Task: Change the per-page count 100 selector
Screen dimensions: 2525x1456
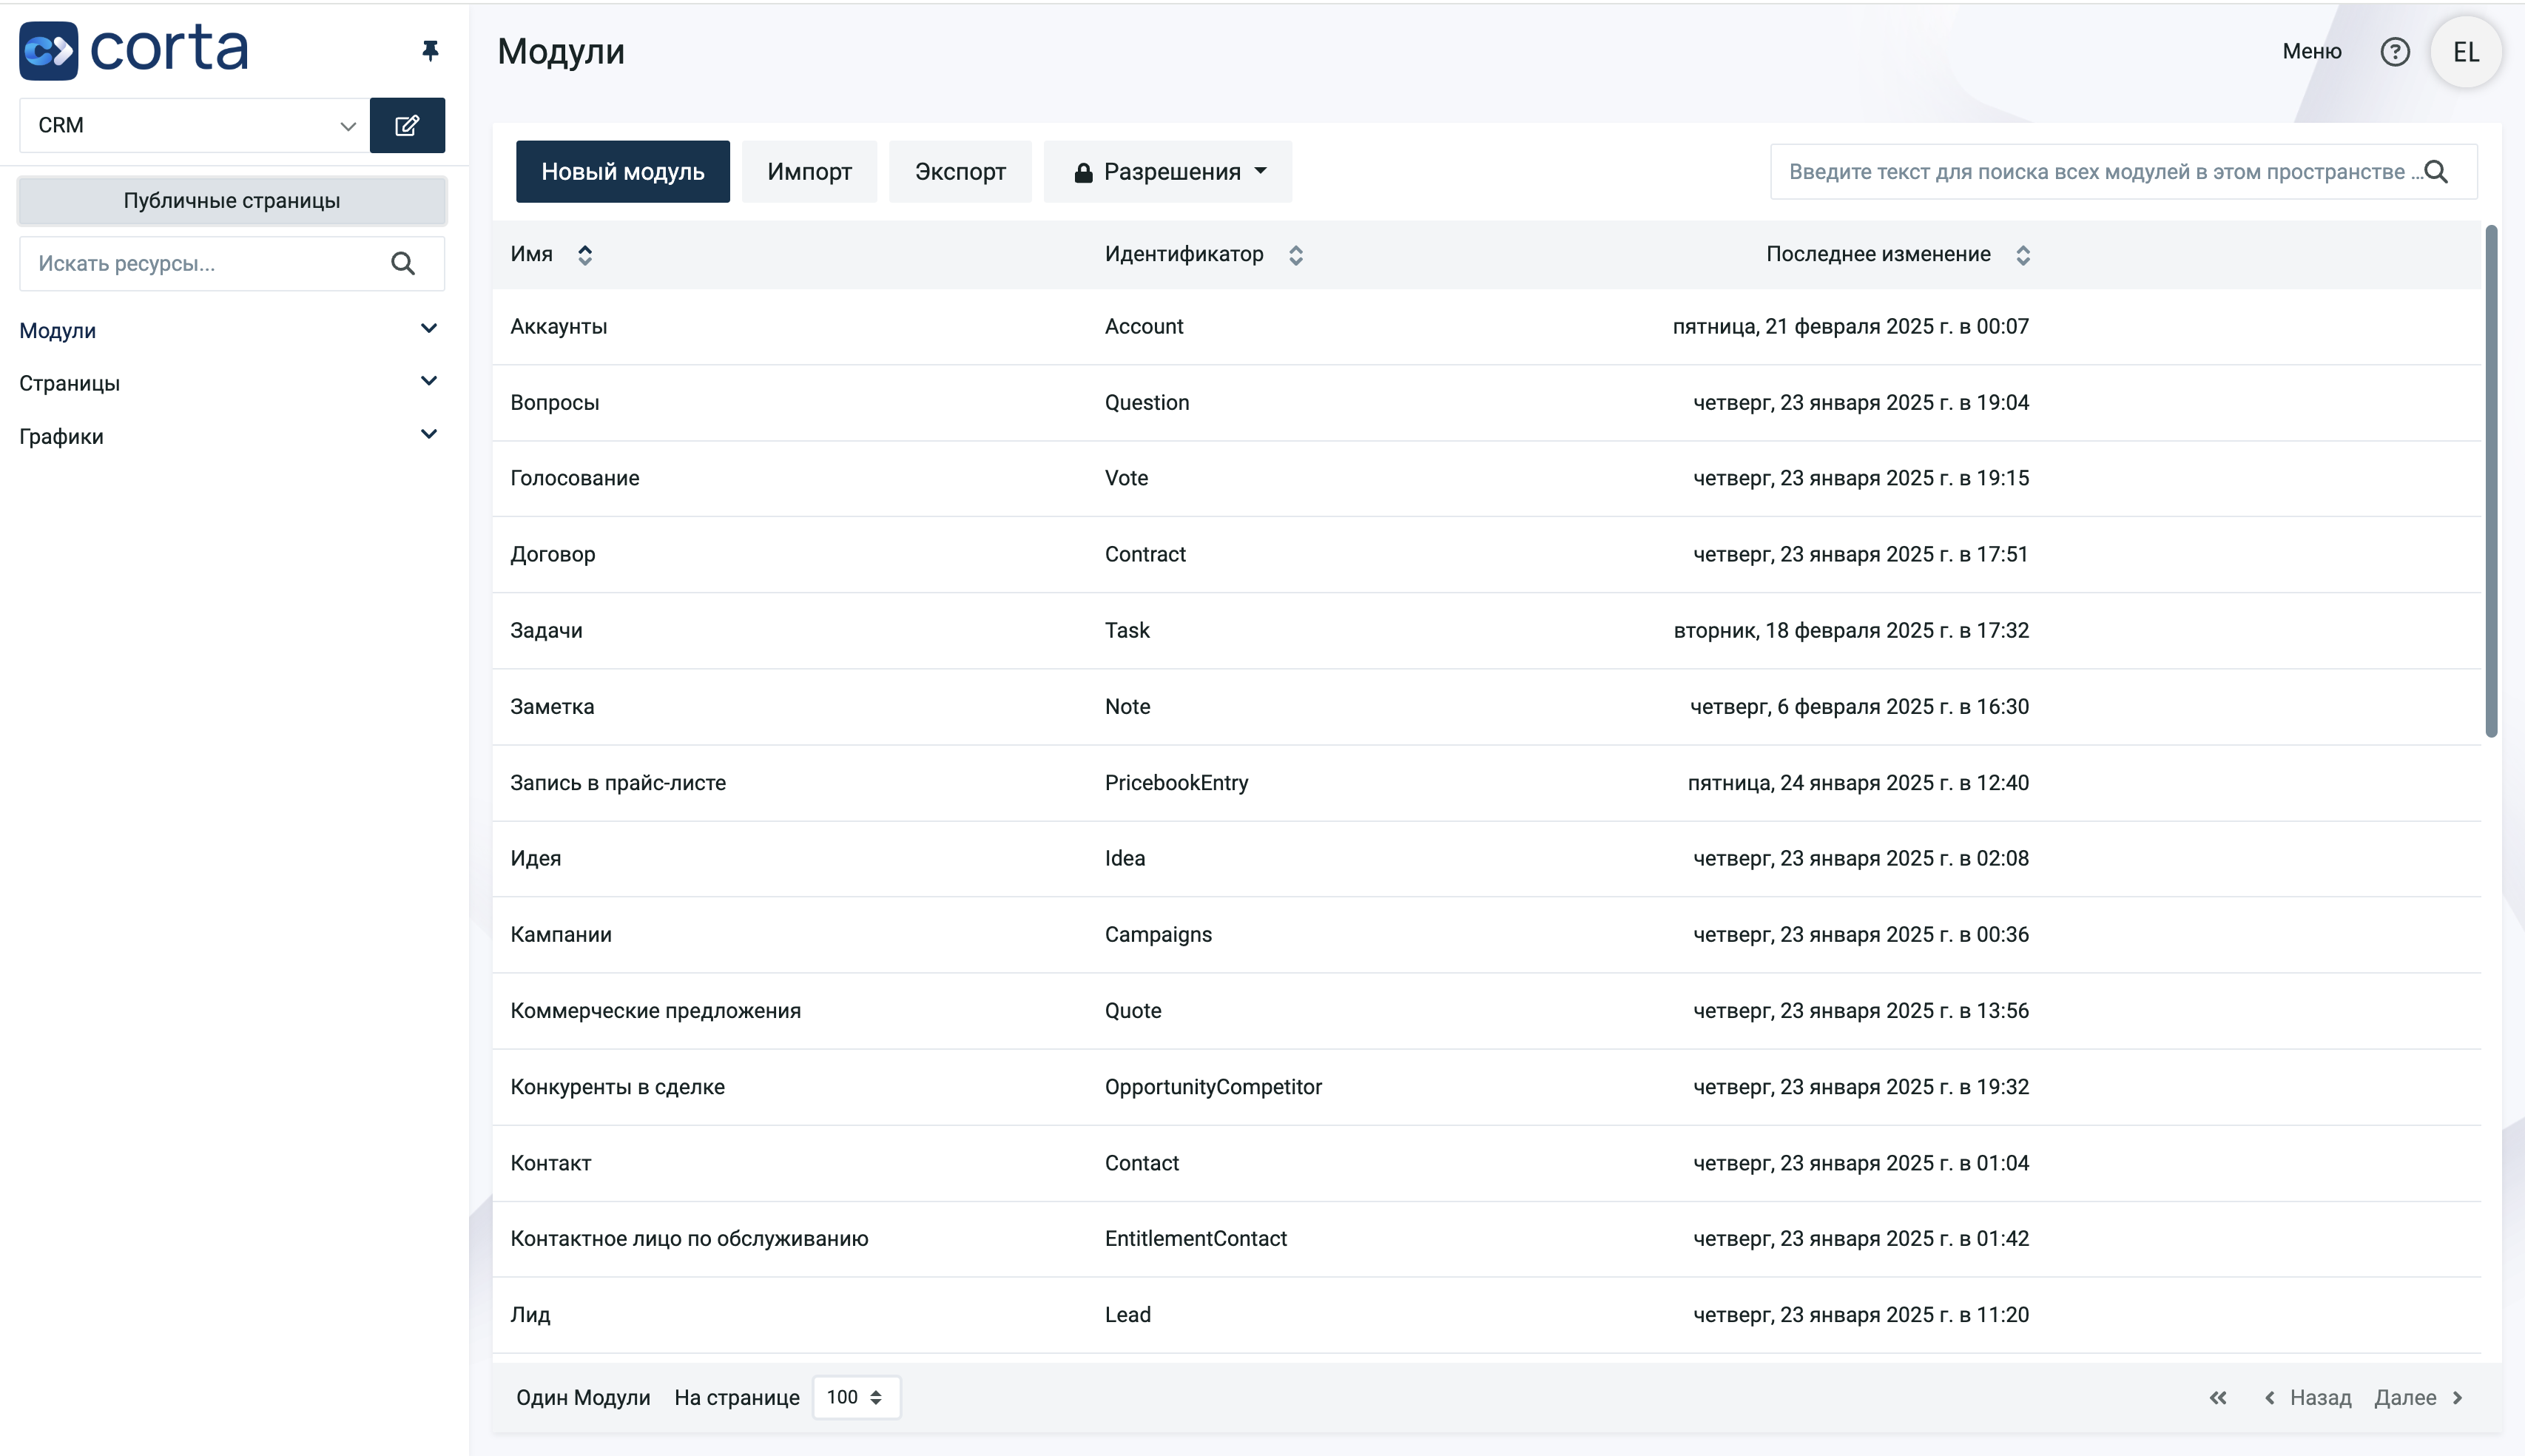Action: (856, 1397)
